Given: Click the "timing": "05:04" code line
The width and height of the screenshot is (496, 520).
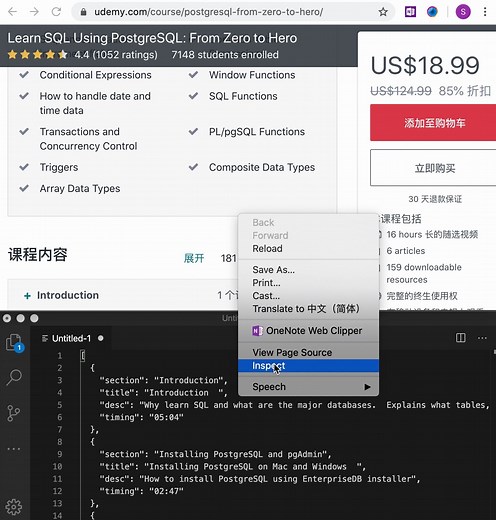Looking at the screenshot, I should click(x=142, y=417).
